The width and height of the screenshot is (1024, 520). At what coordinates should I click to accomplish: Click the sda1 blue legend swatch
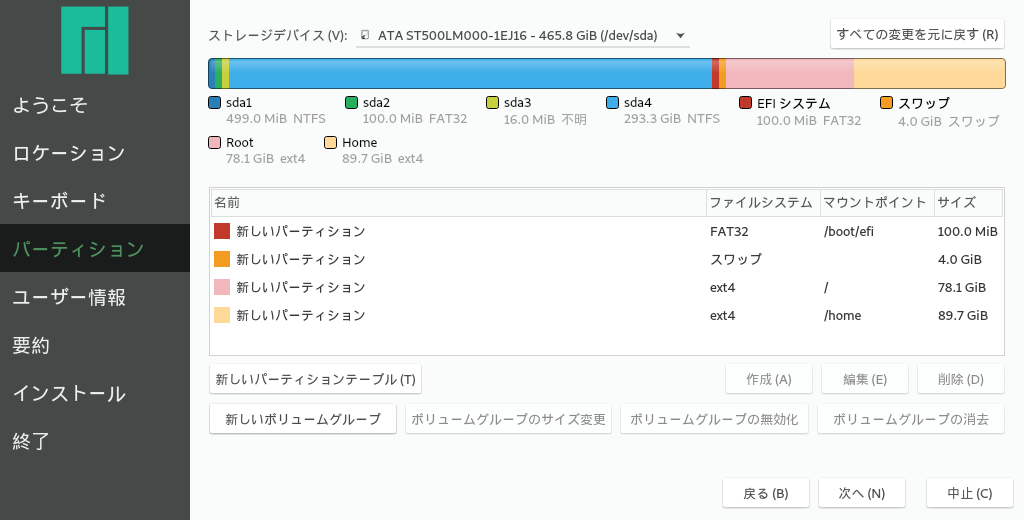coord(214,103)
